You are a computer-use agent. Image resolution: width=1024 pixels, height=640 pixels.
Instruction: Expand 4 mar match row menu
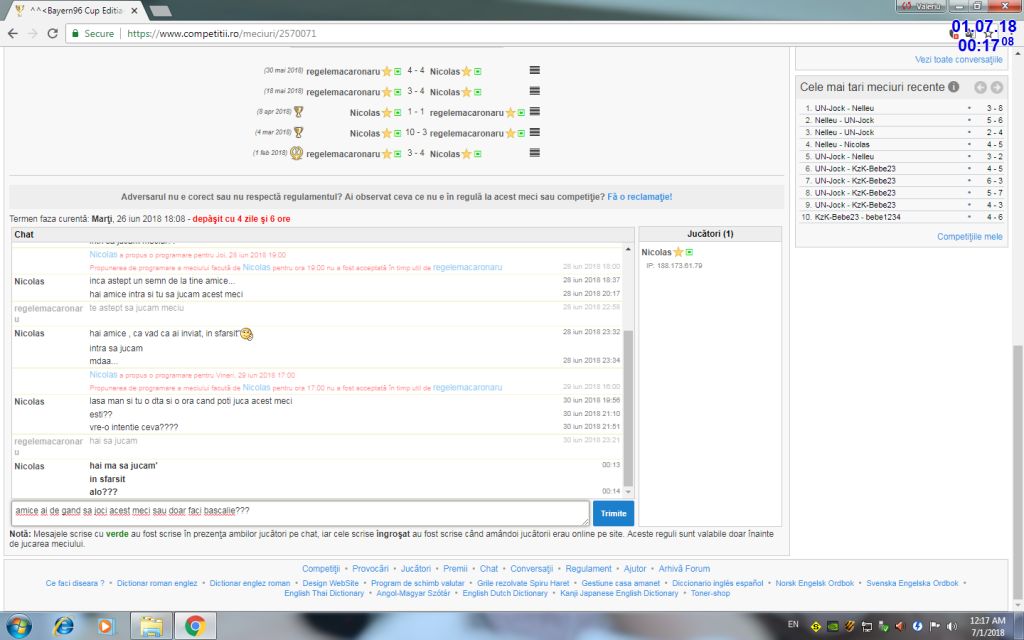tap(534, 132)
